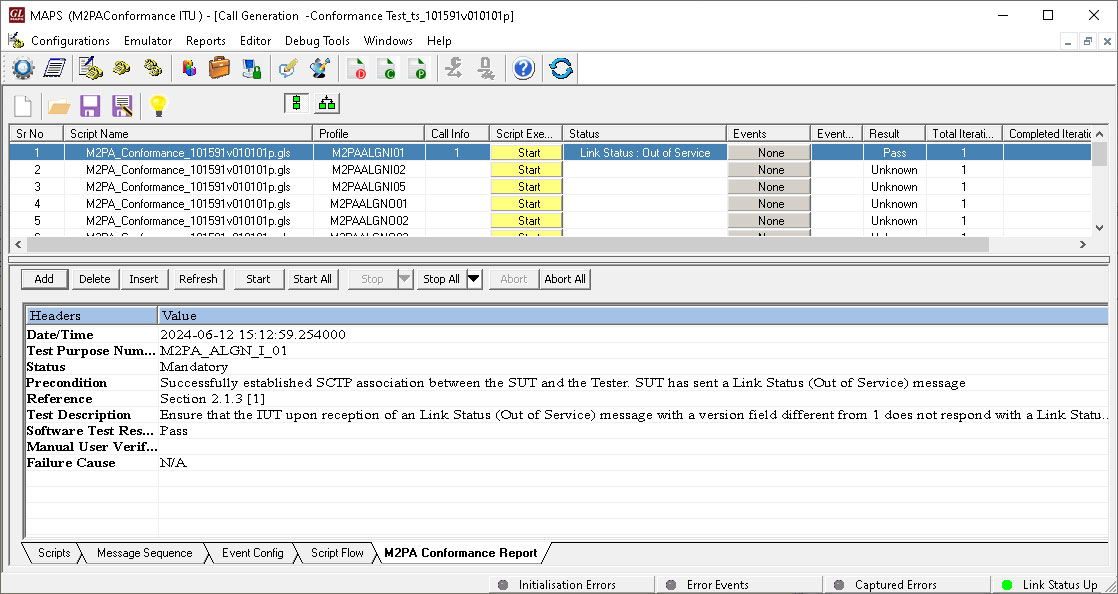Click the script table vertical scrollbar down arrow
The width and height of the screenshot is (1118, 594).
point(1099,227)
